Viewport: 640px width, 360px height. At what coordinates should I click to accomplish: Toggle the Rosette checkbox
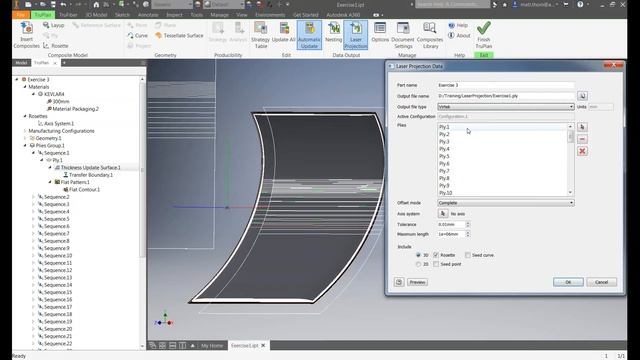pos(436,255)
